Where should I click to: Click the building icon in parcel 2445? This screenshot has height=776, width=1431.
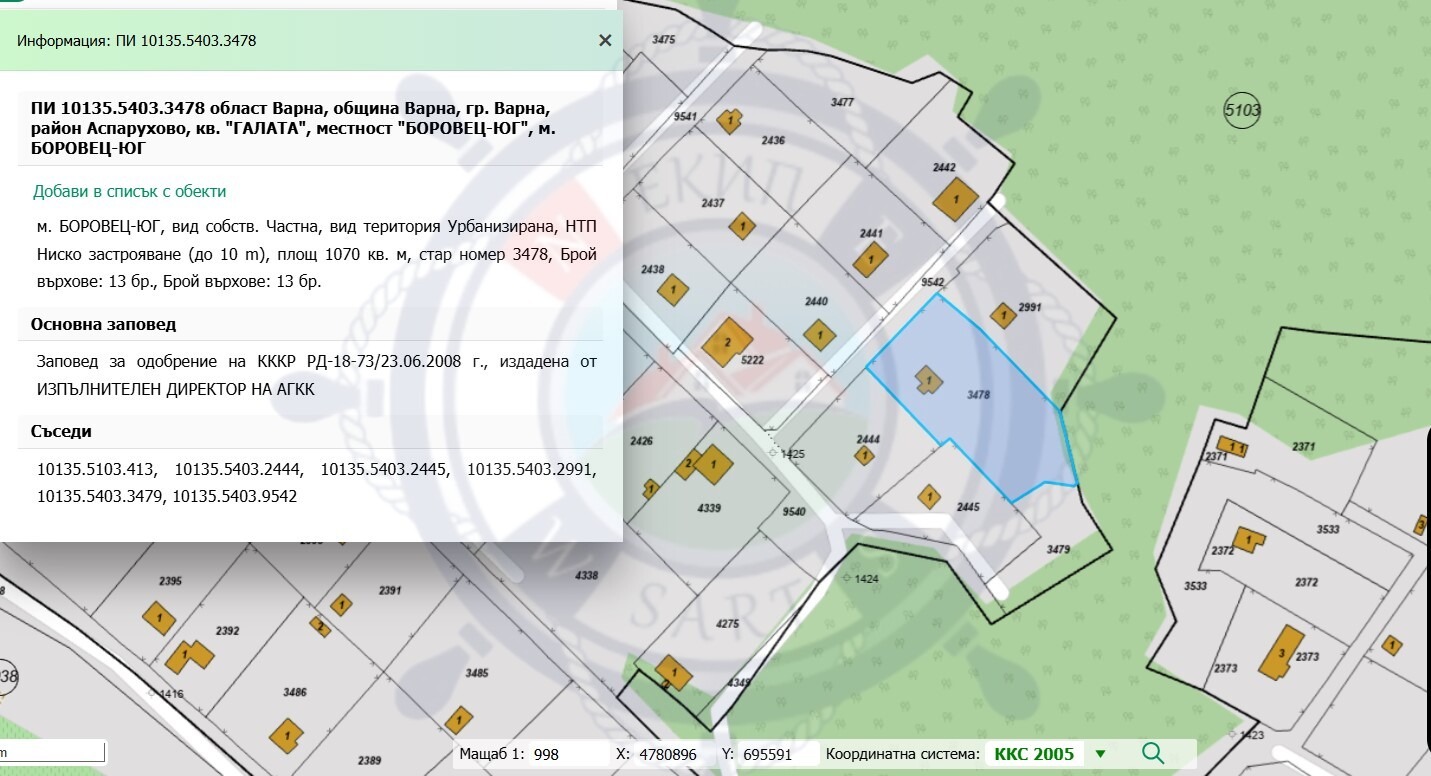pyautogui.click(x=929, y=497)
